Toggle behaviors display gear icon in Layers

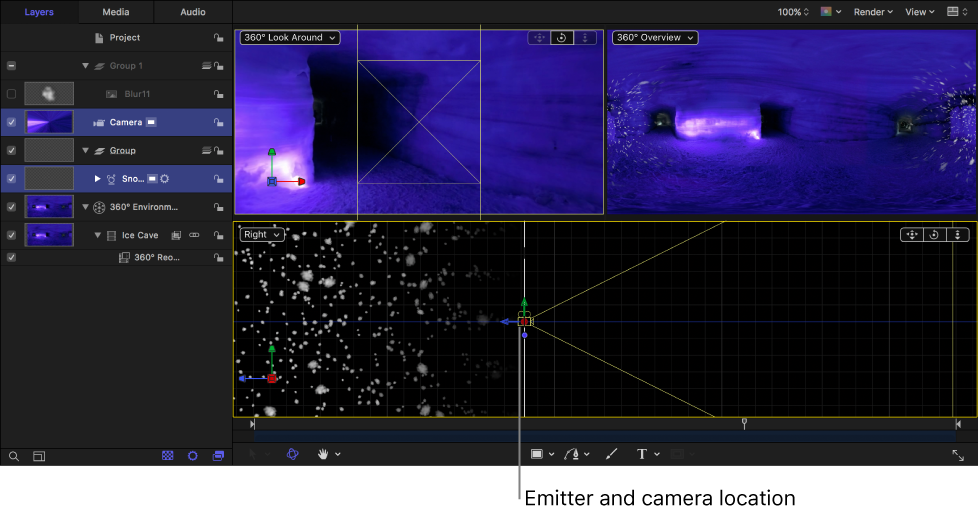[193, 456]
